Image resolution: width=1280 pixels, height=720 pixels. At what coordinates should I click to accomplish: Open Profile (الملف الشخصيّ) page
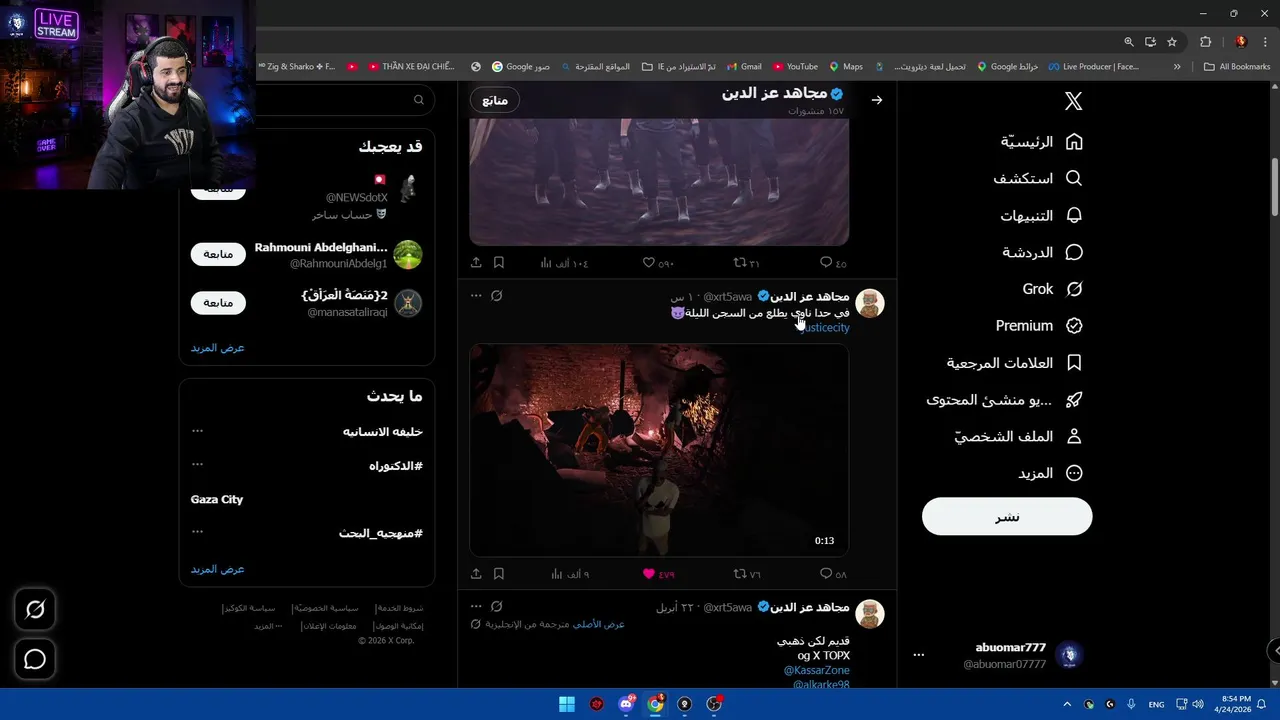(1019, 437)
